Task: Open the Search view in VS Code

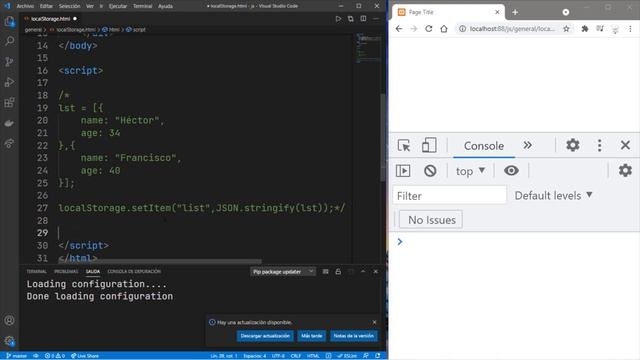Action: [x=9, y=41]
